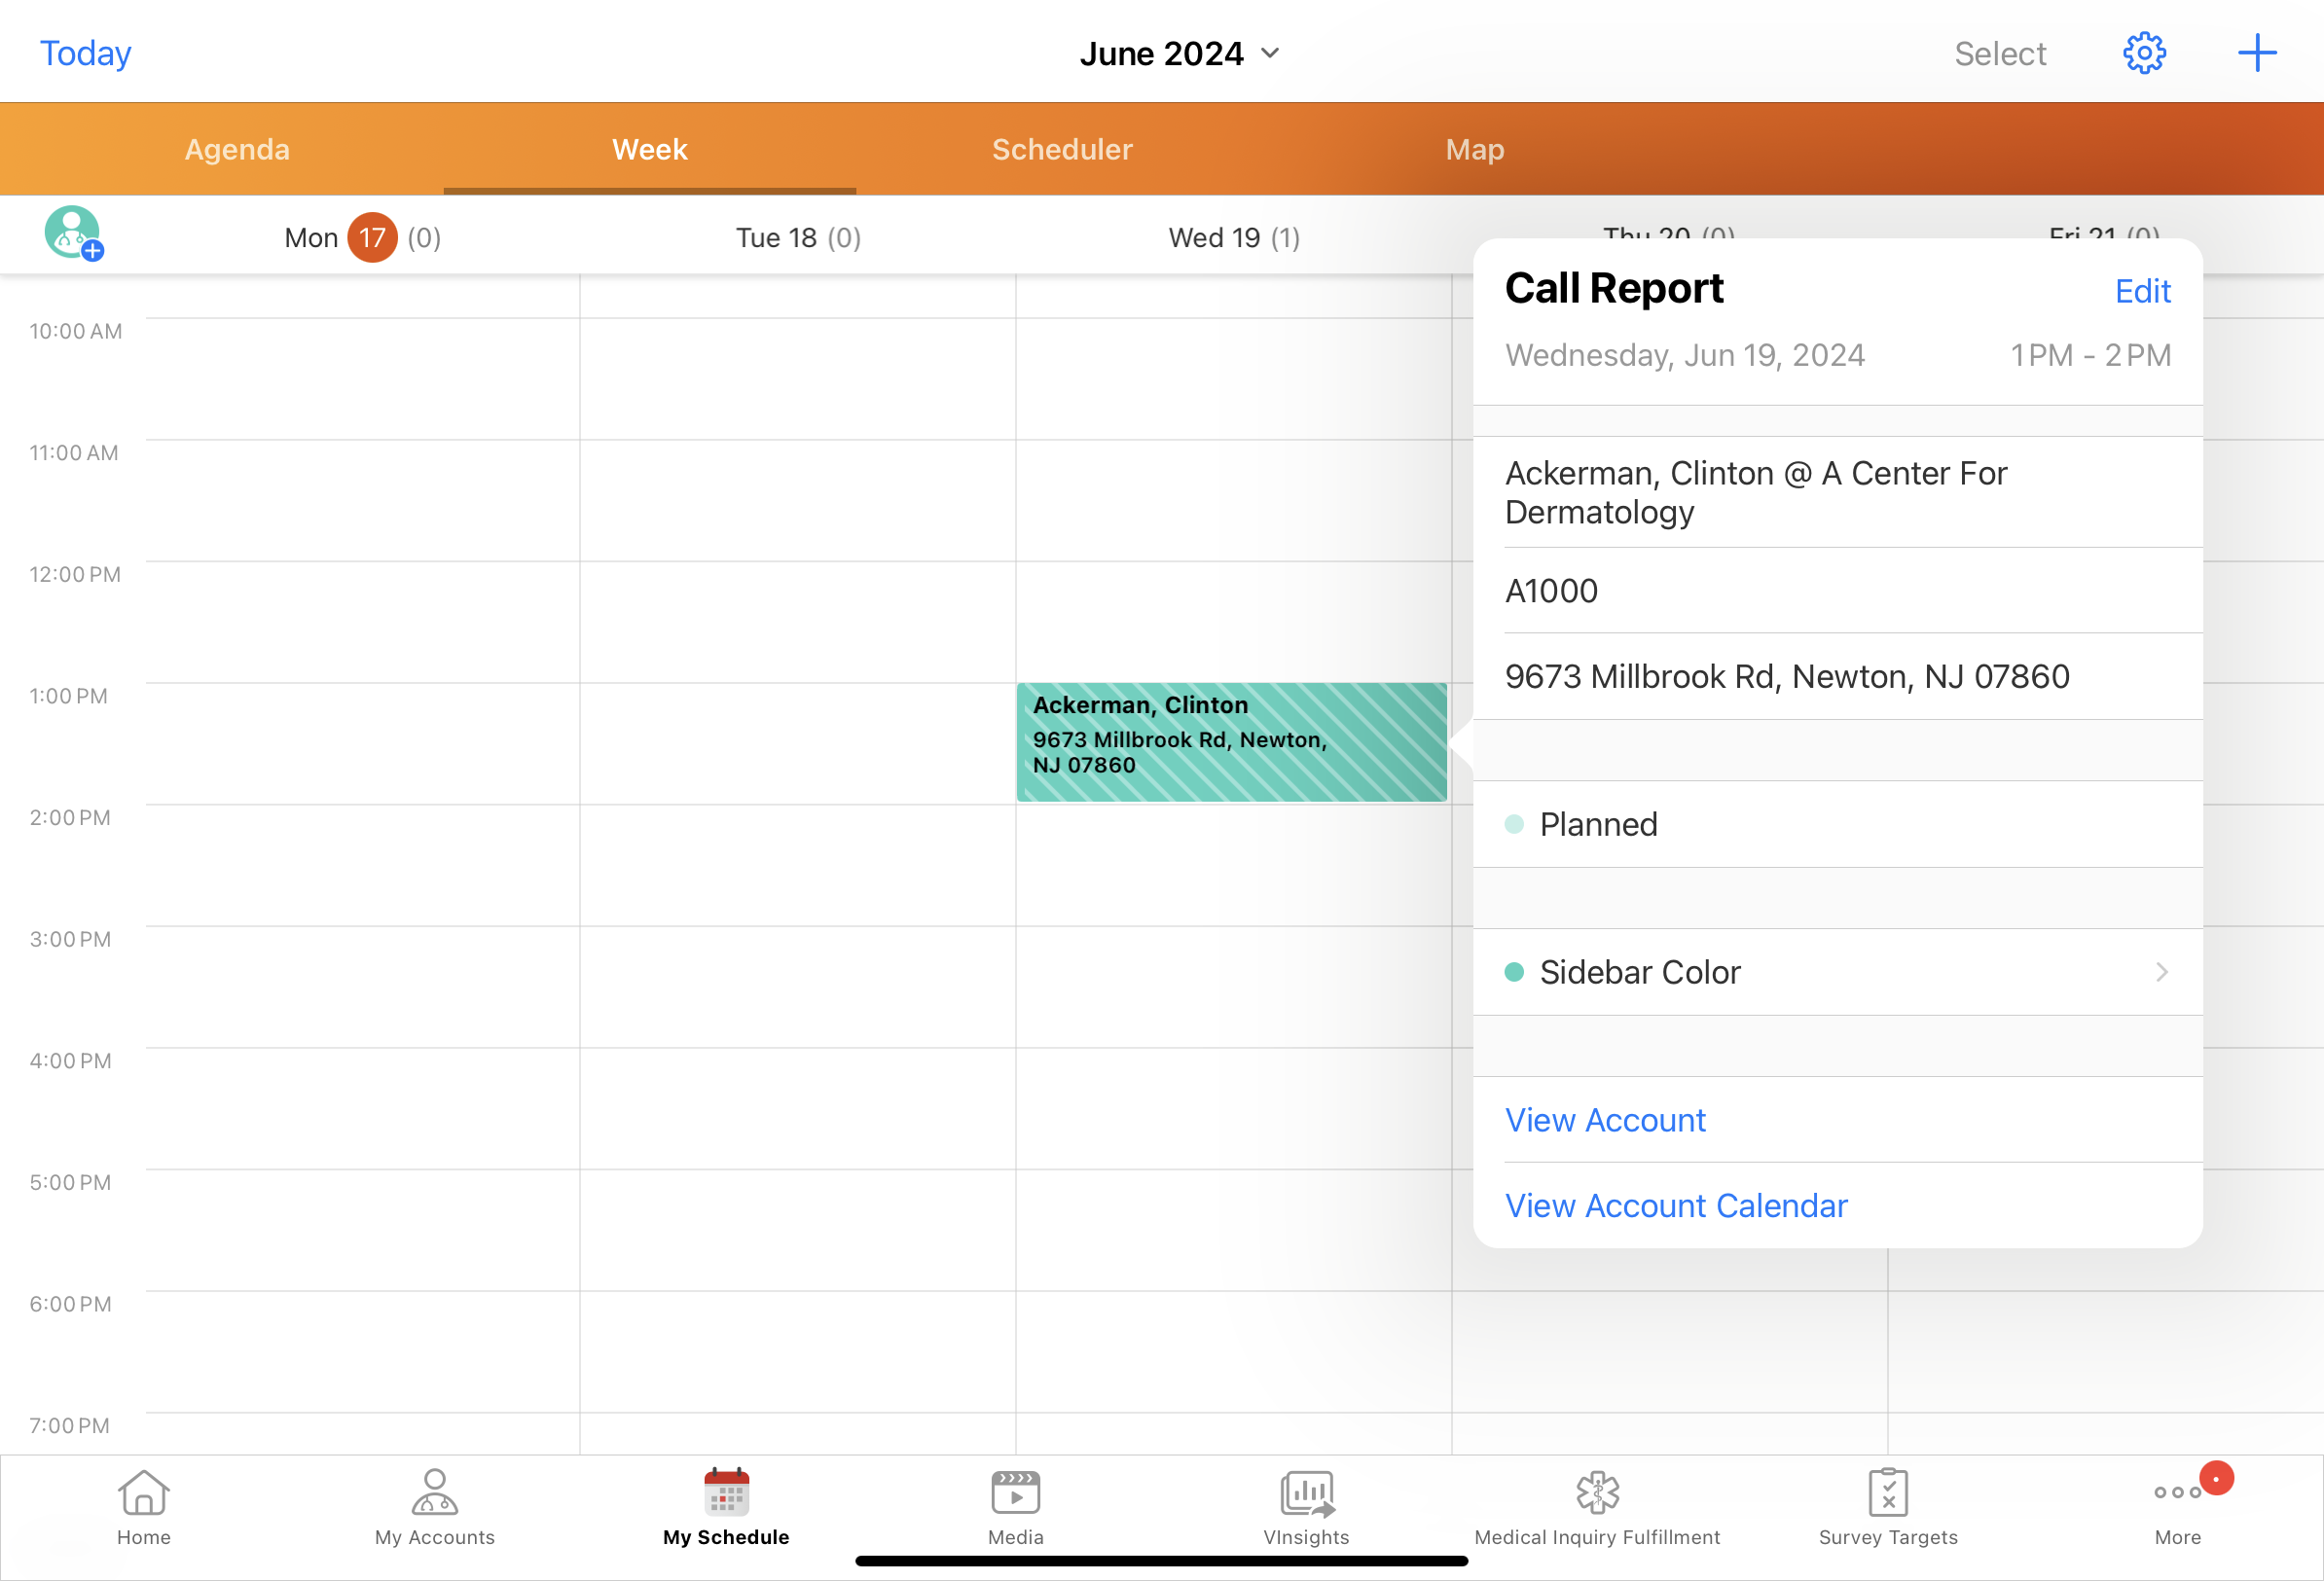Switch to the Map tab
2324x1581 pixels.
click(x=1474, y=149)
